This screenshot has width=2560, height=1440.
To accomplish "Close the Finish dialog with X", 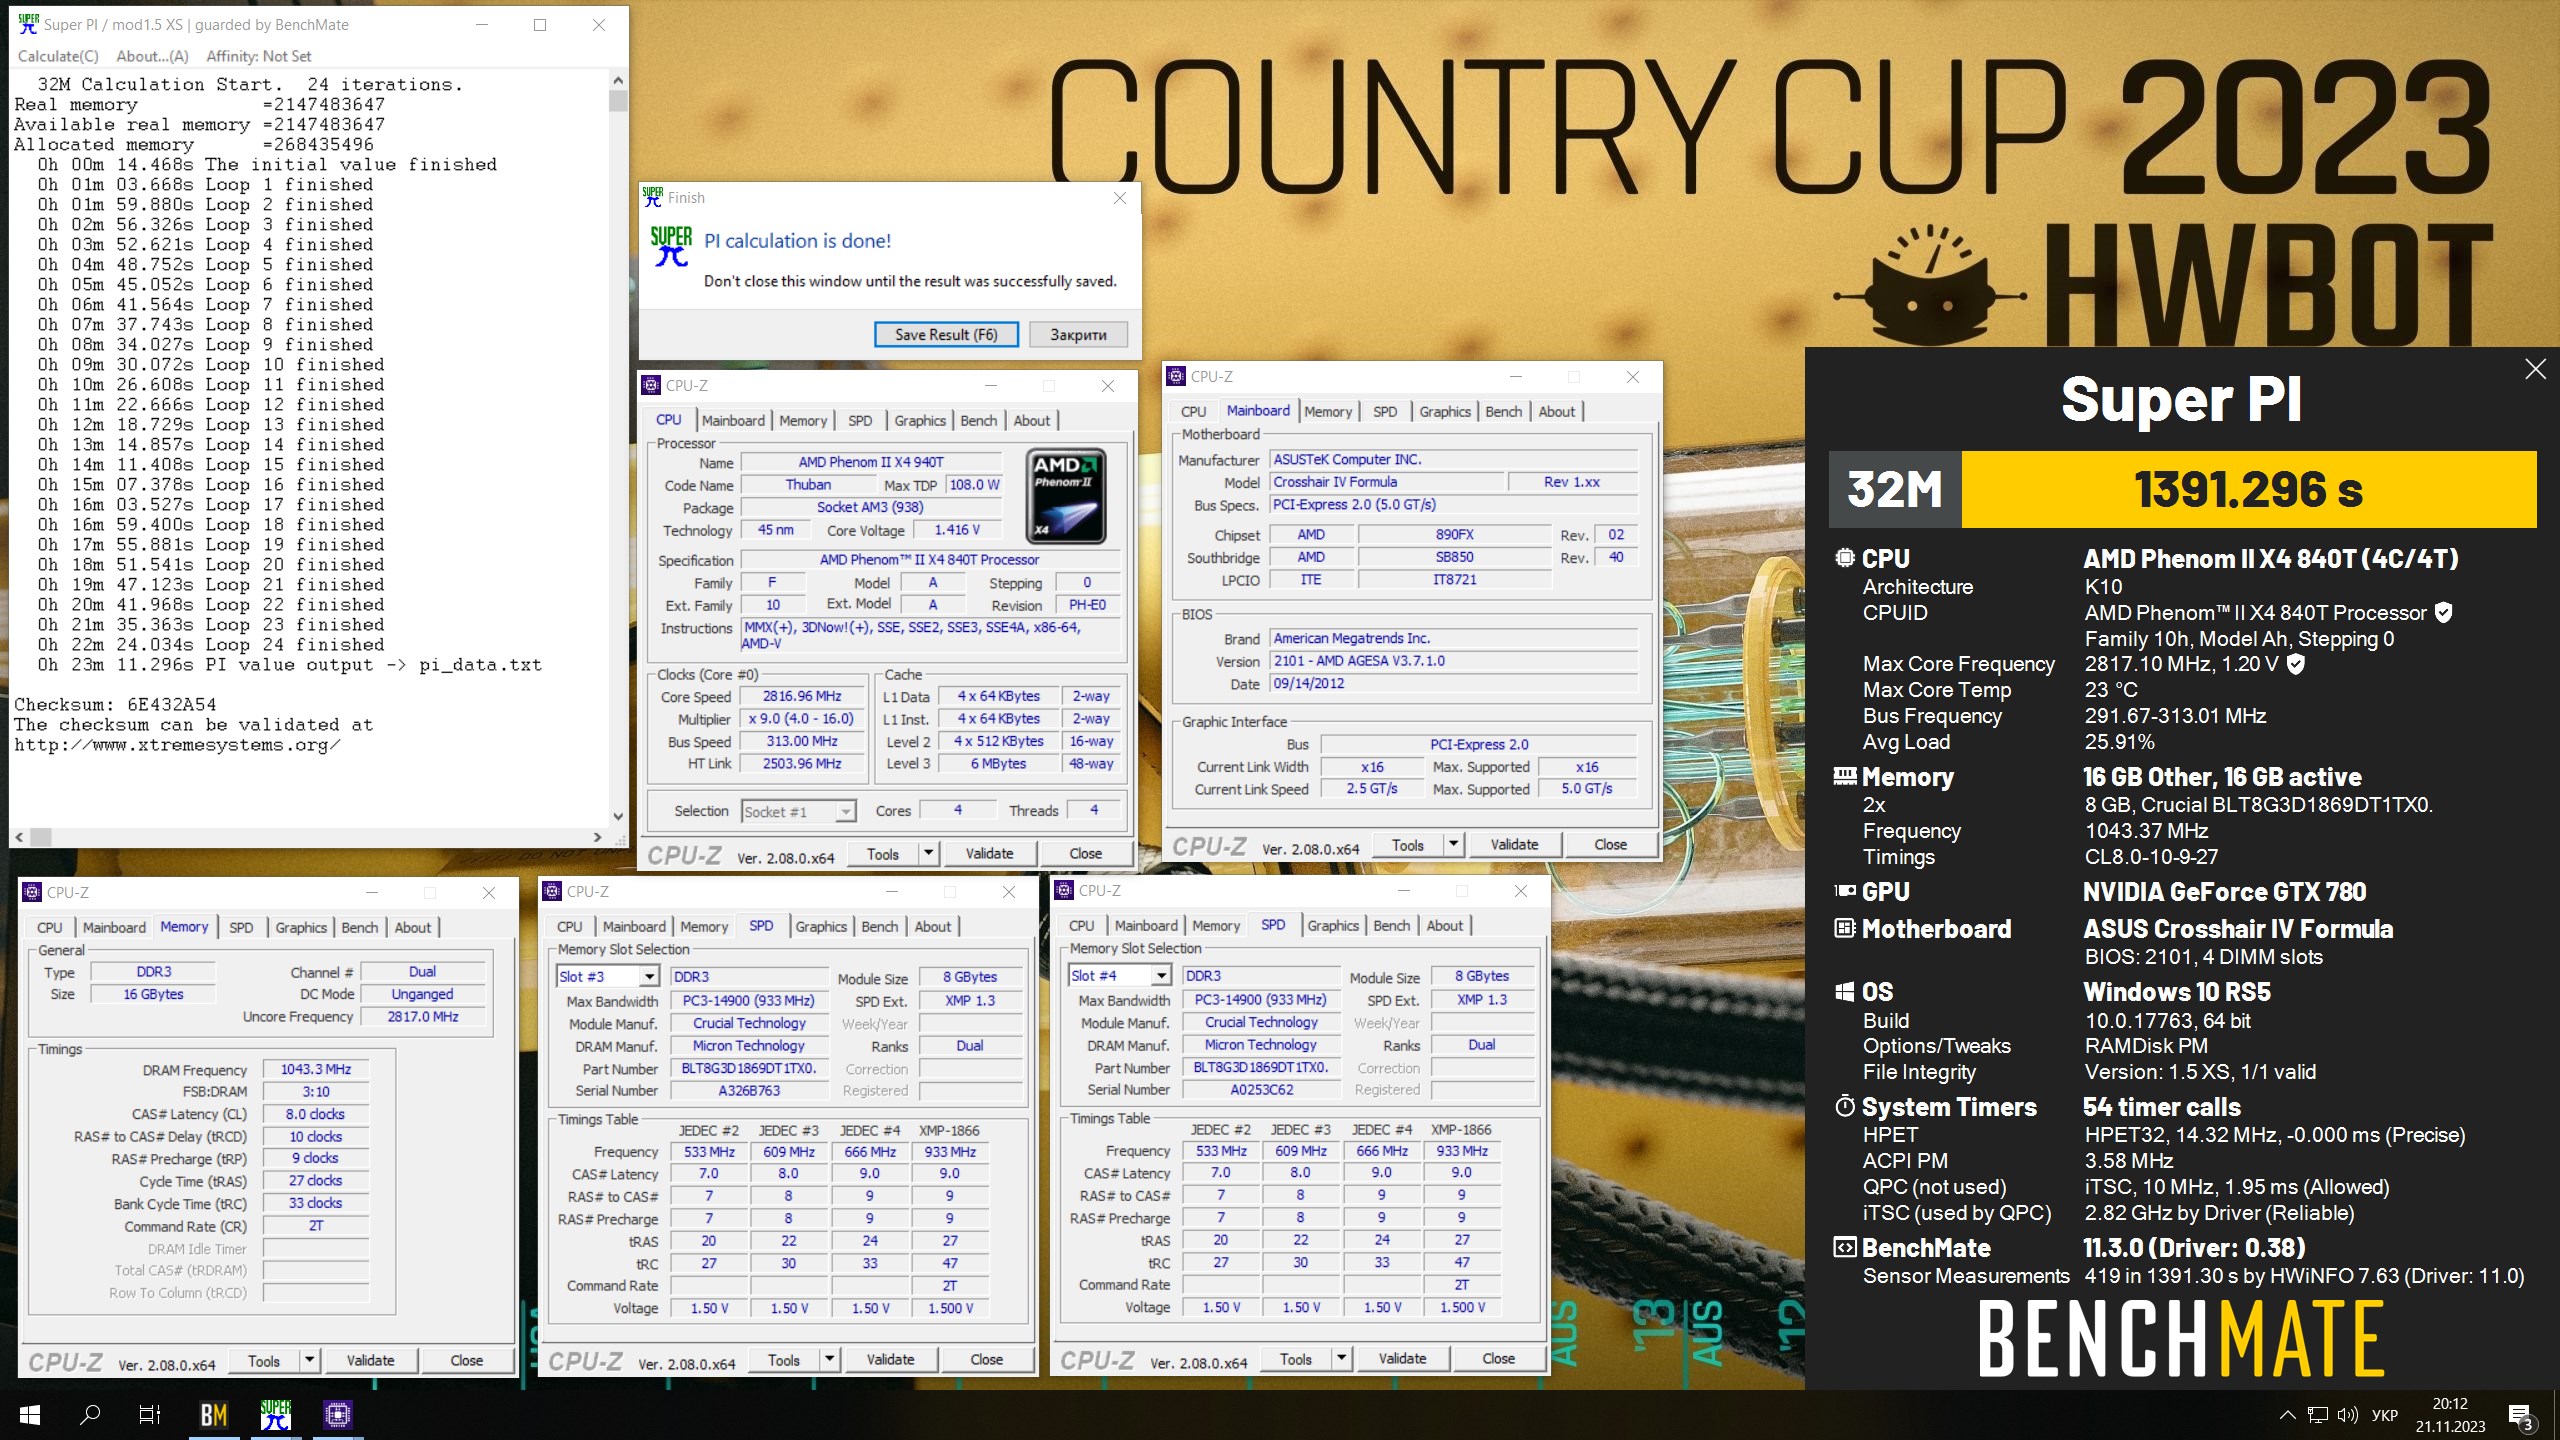I will coord(1120,198).
